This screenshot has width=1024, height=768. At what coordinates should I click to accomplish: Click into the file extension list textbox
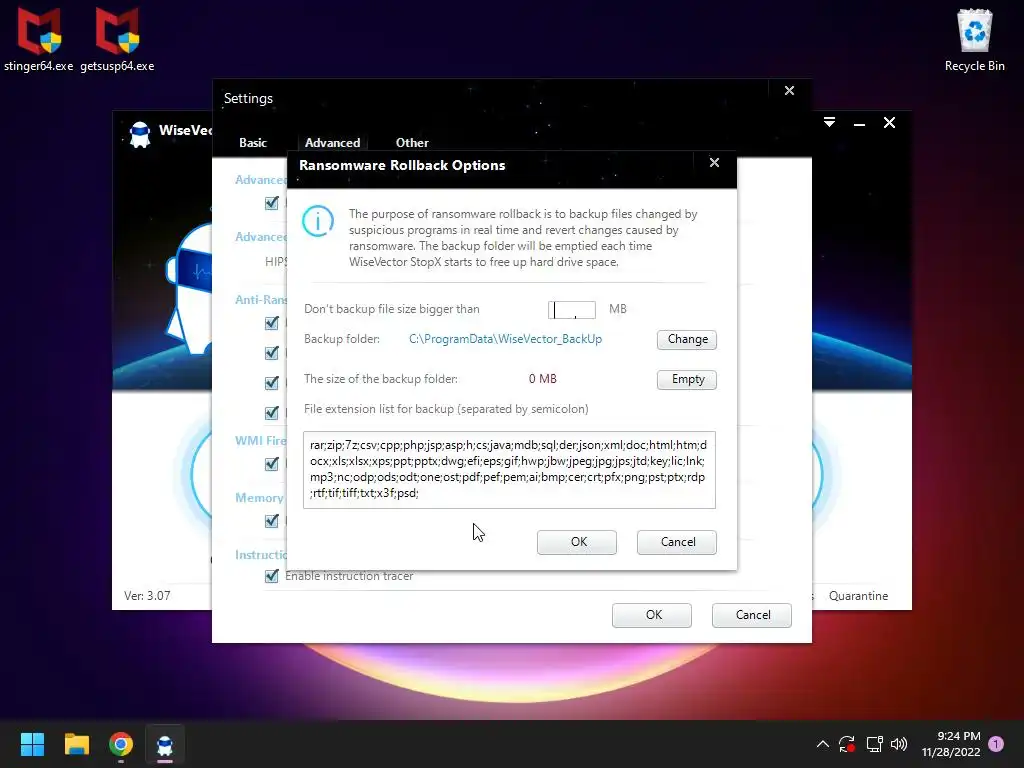[509, 470]
